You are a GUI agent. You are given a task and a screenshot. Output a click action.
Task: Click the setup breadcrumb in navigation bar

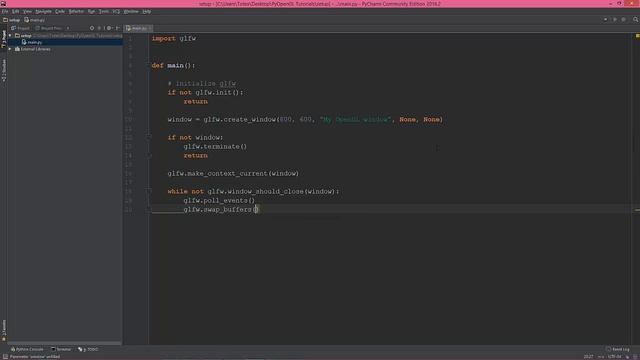pos(11,20)
